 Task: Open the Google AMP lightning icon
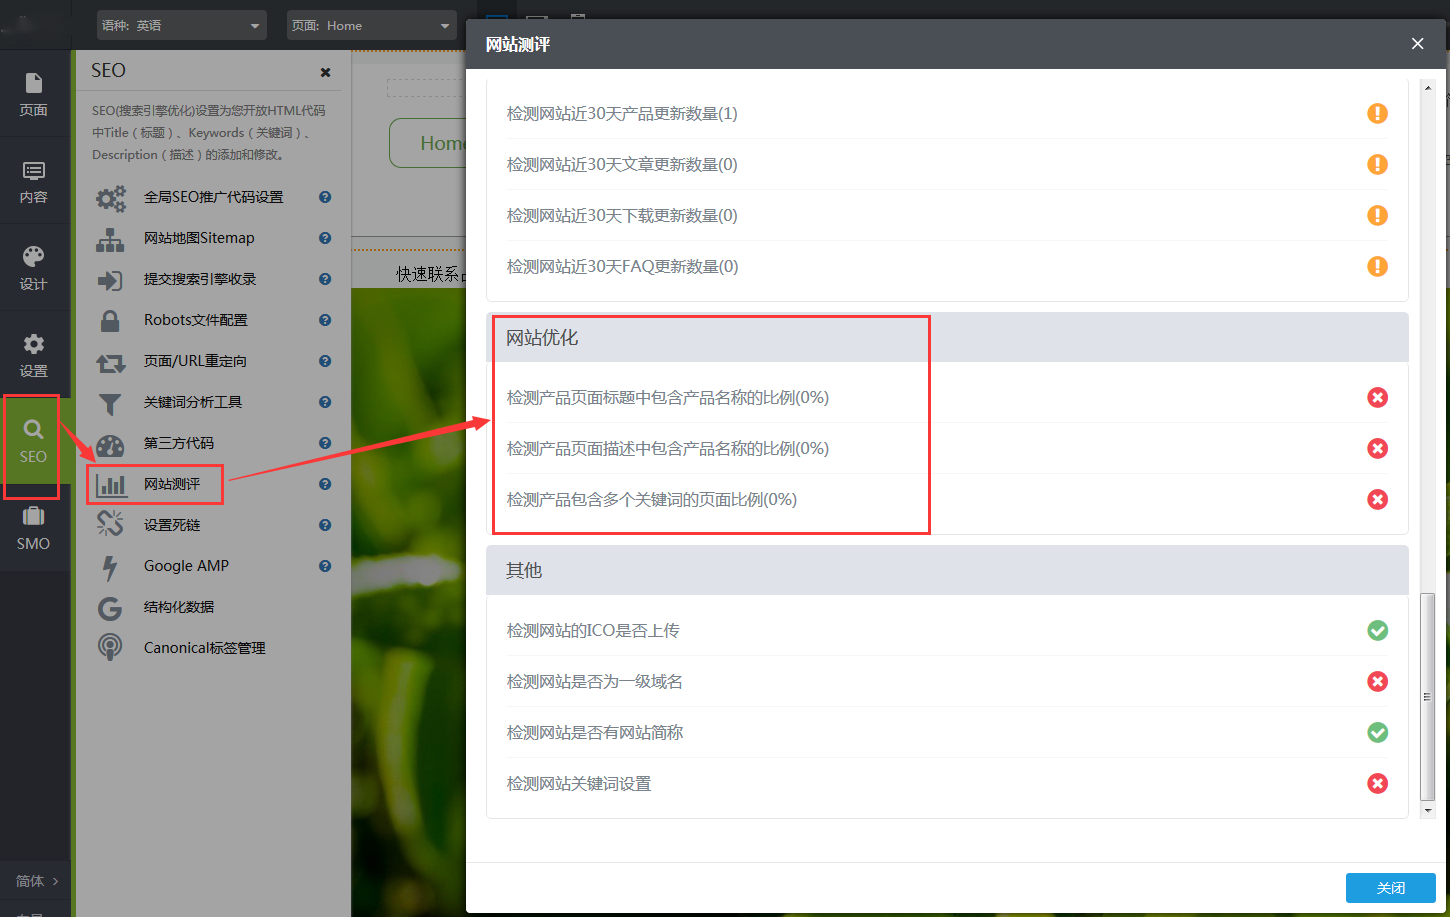pos(111,567)
